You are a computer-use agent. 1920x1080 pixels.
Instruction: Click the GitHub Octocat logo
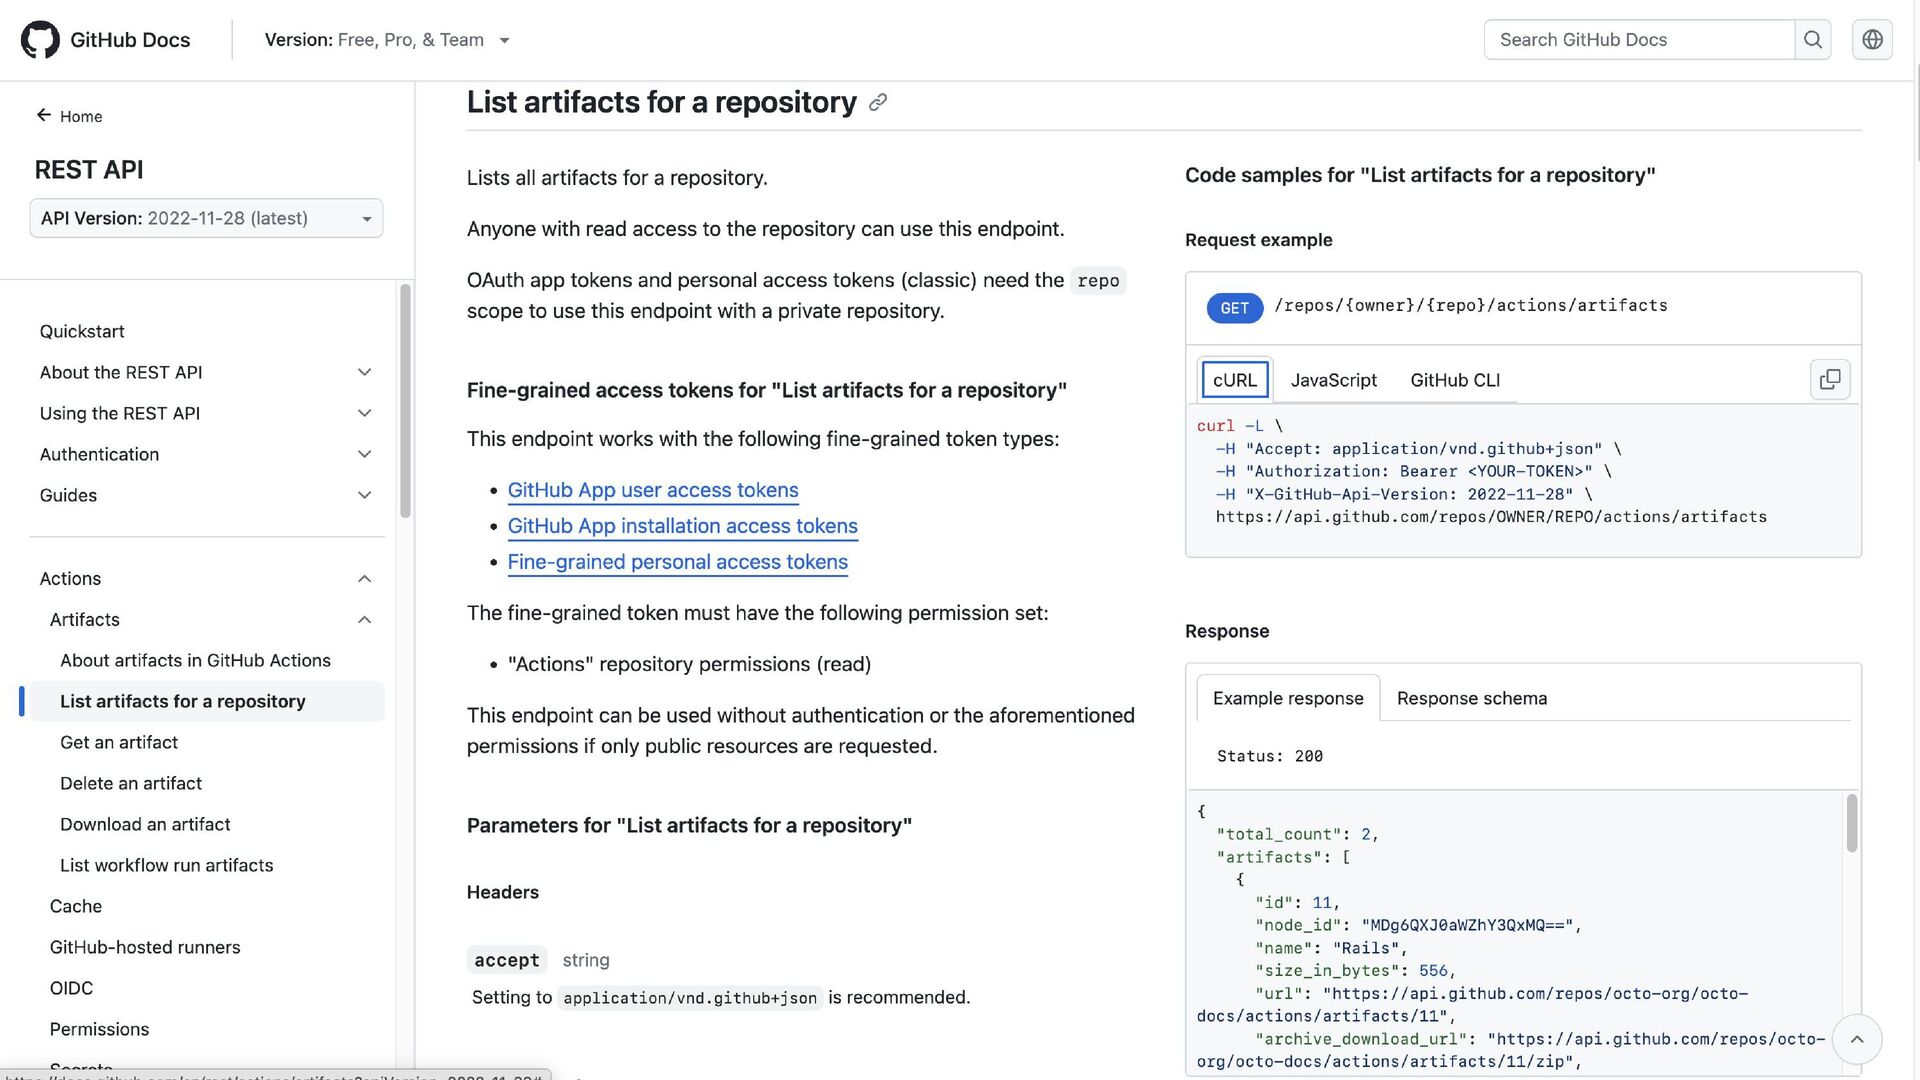(x=40, y=40)
